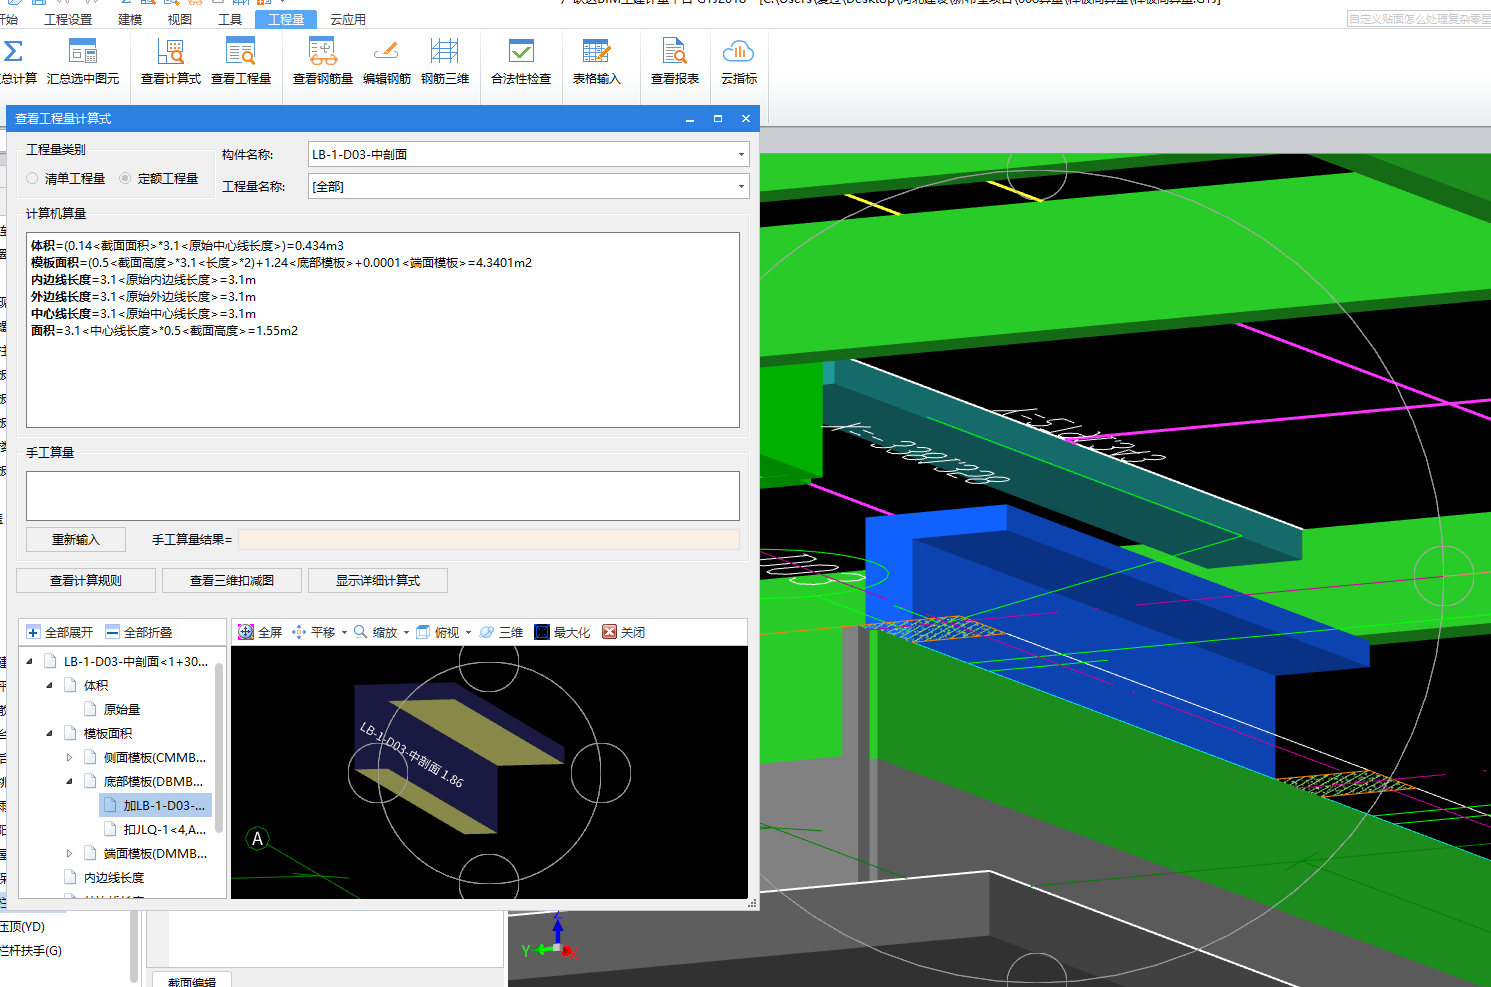Select 加LB-1-D03 tree item
The height and width of the screenshot is (987, 1491).
(155, 805)
